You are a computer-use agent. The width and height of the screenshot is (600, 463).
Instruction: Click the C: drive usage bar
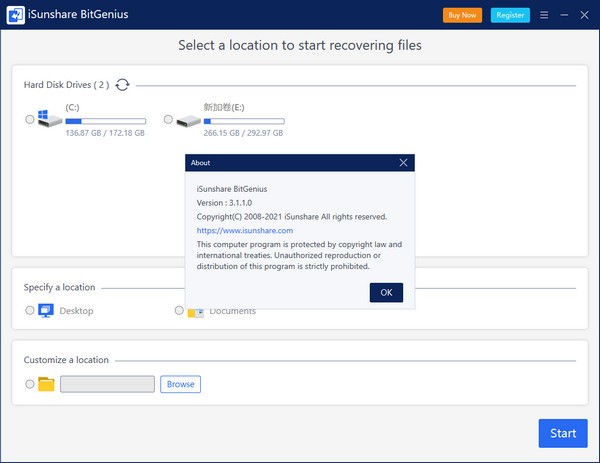[x=105, y=120]
